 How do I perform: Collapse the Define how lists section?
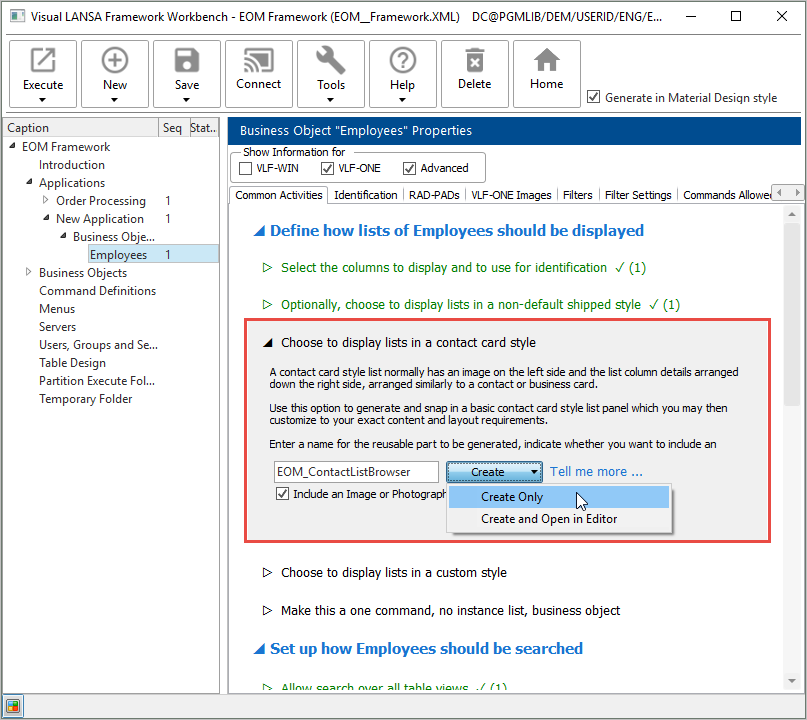[x=260, y=231]
